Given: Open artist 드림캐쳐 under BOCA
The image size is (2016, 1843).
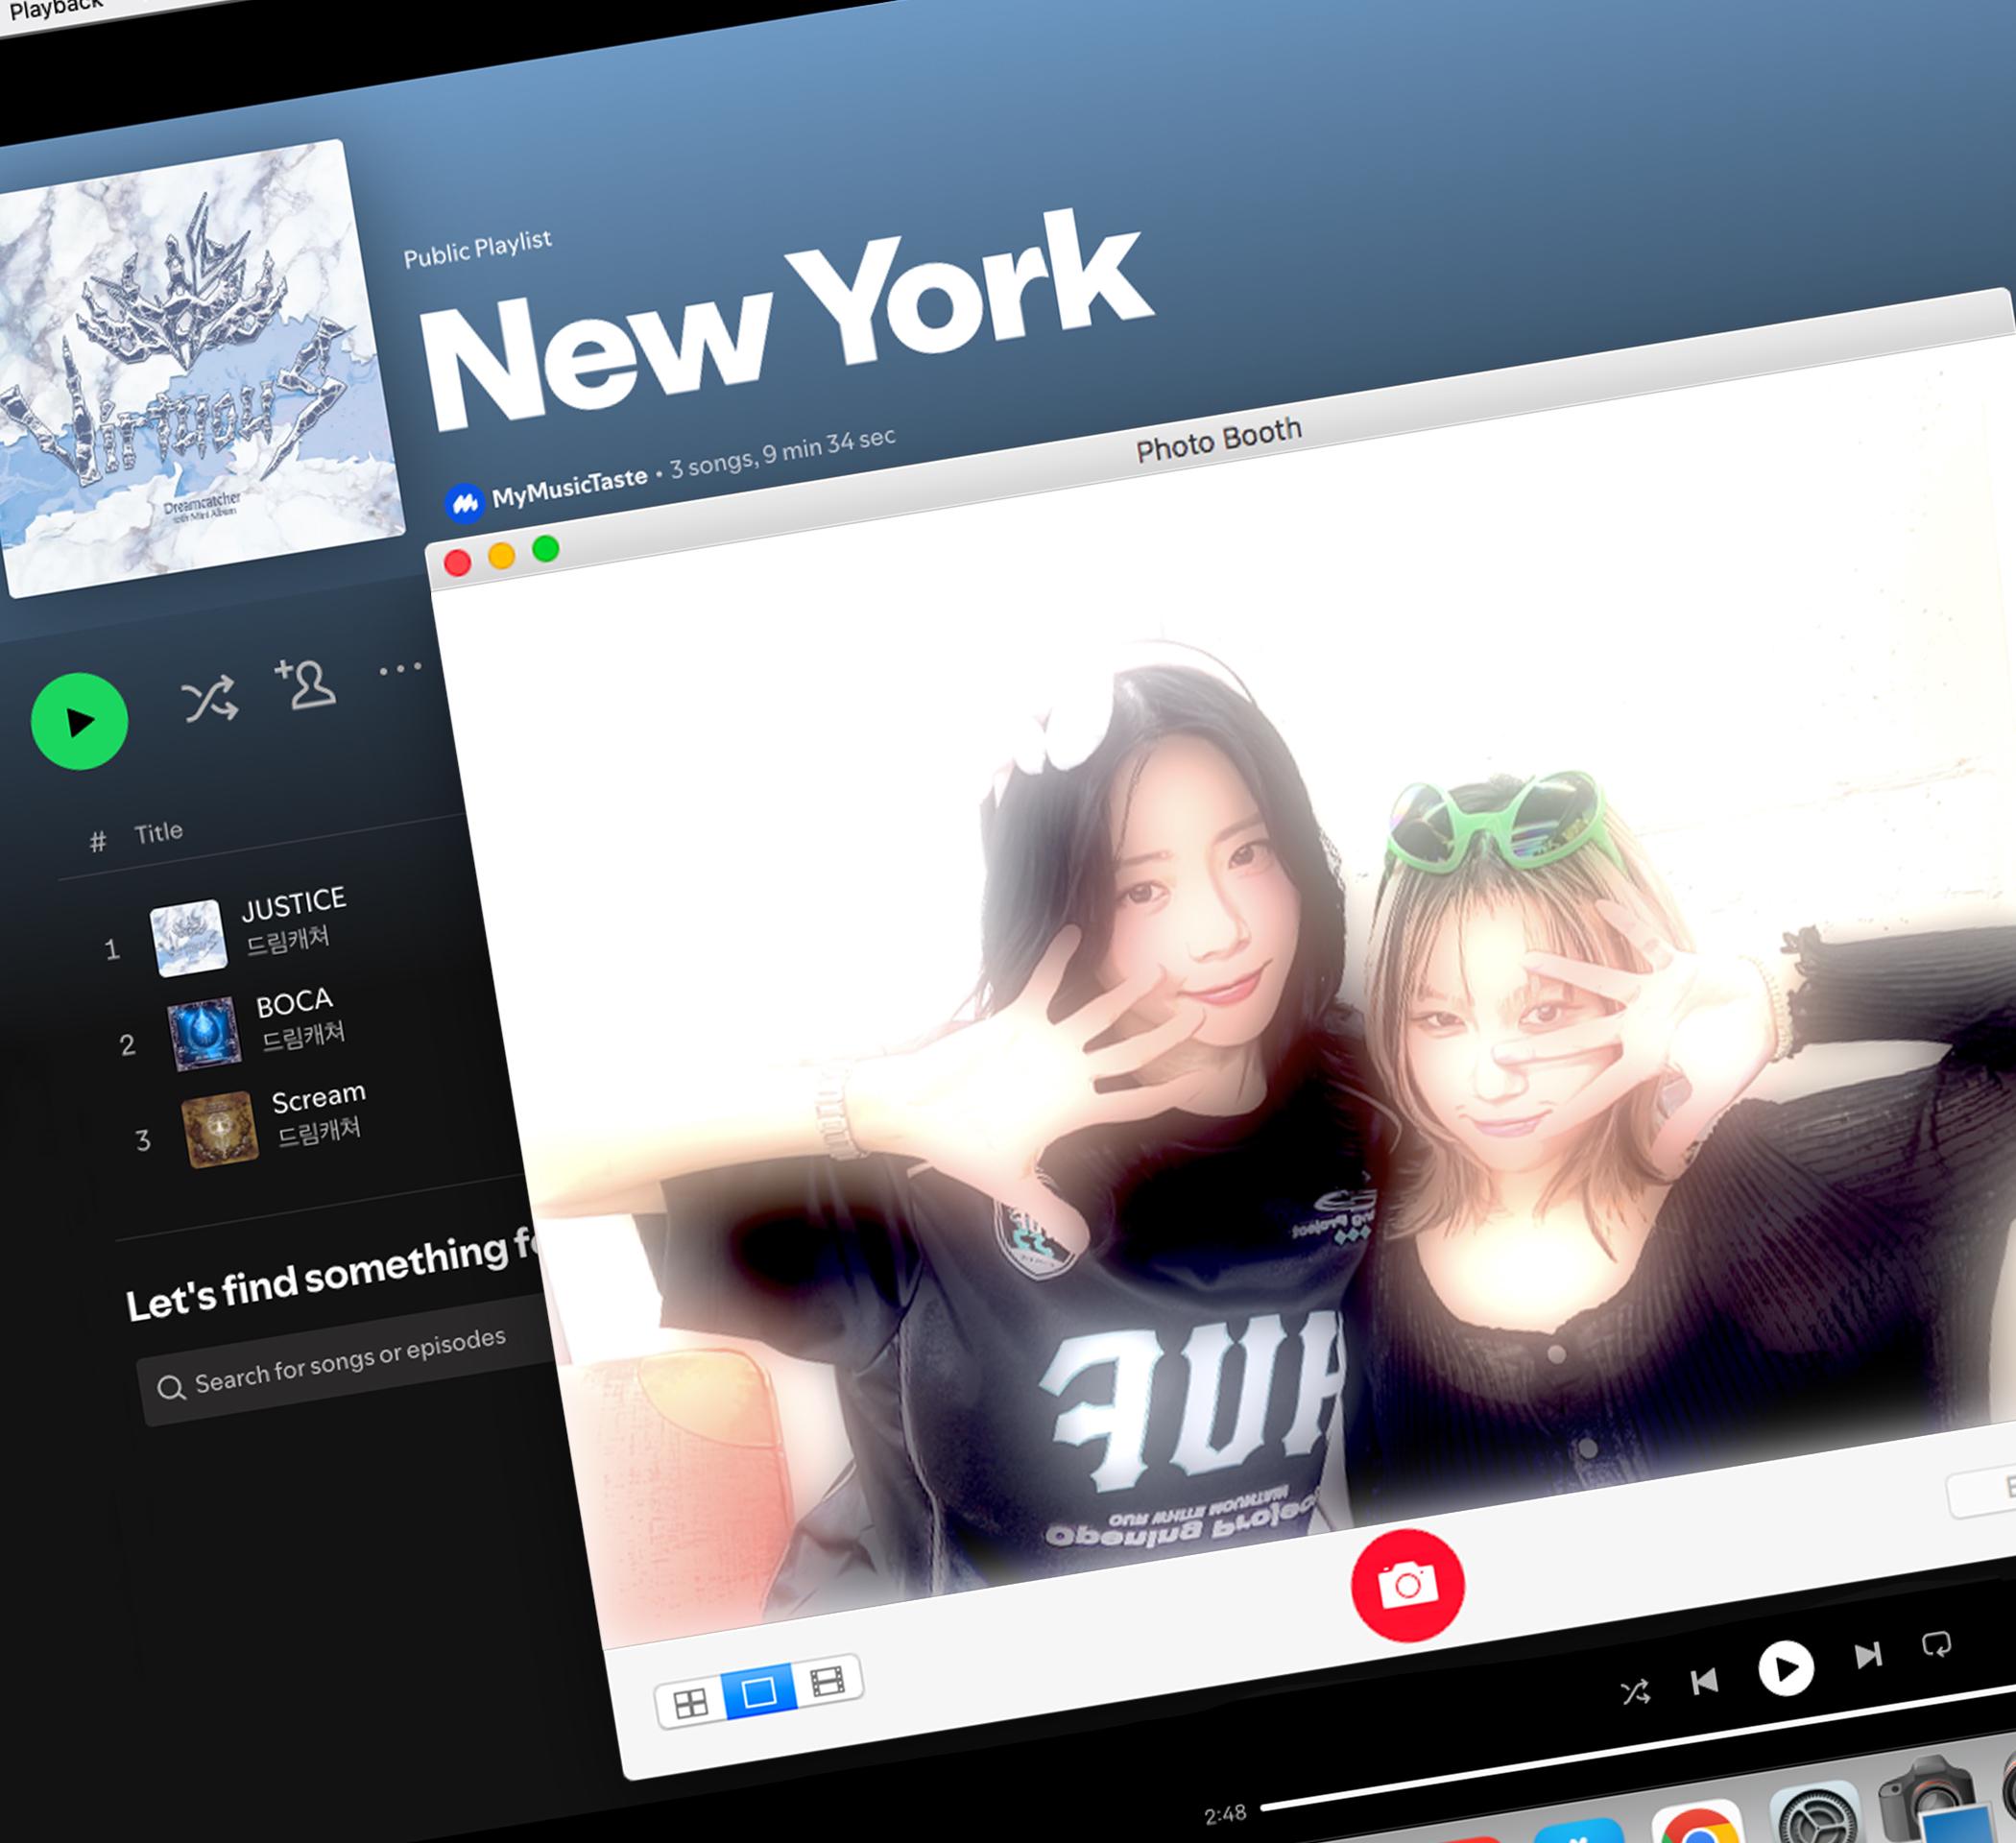Looking at the screenshot, I should point(303,1036).
